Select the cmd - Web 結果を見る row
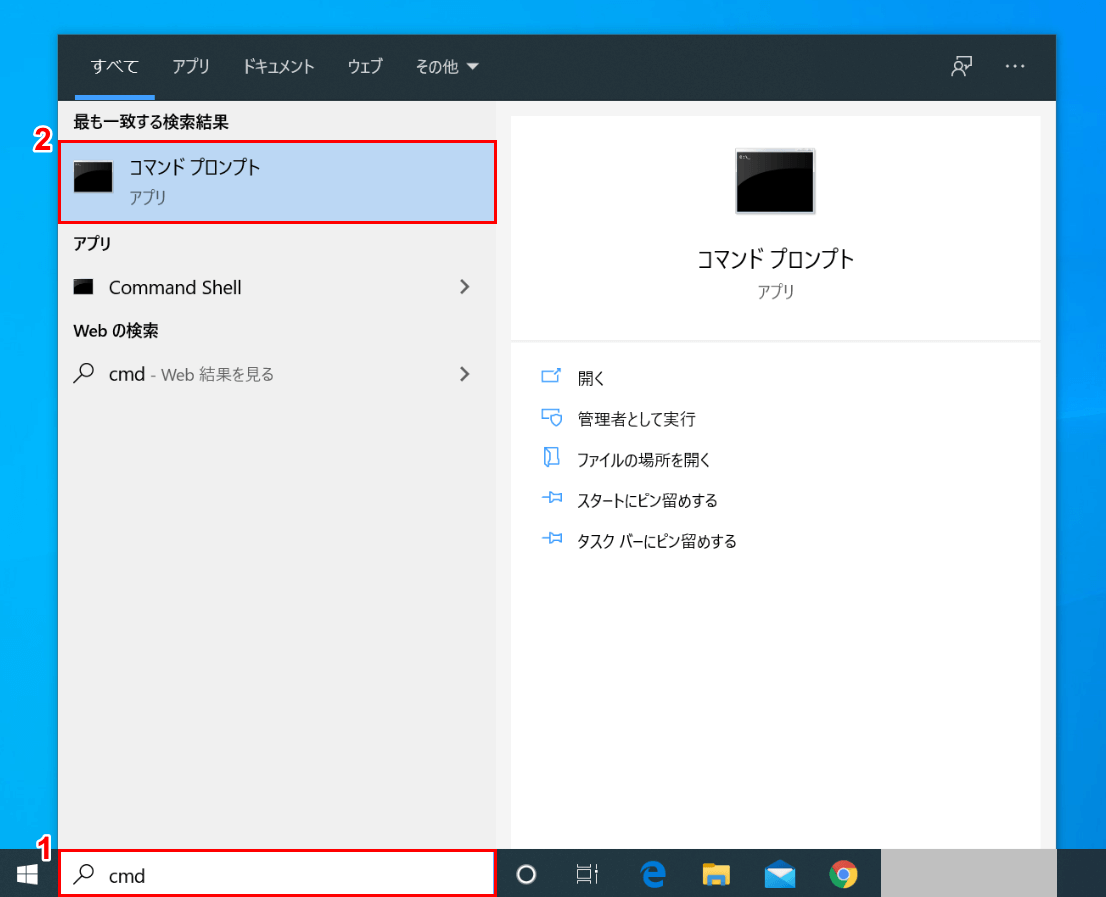 tap(277, 374)
